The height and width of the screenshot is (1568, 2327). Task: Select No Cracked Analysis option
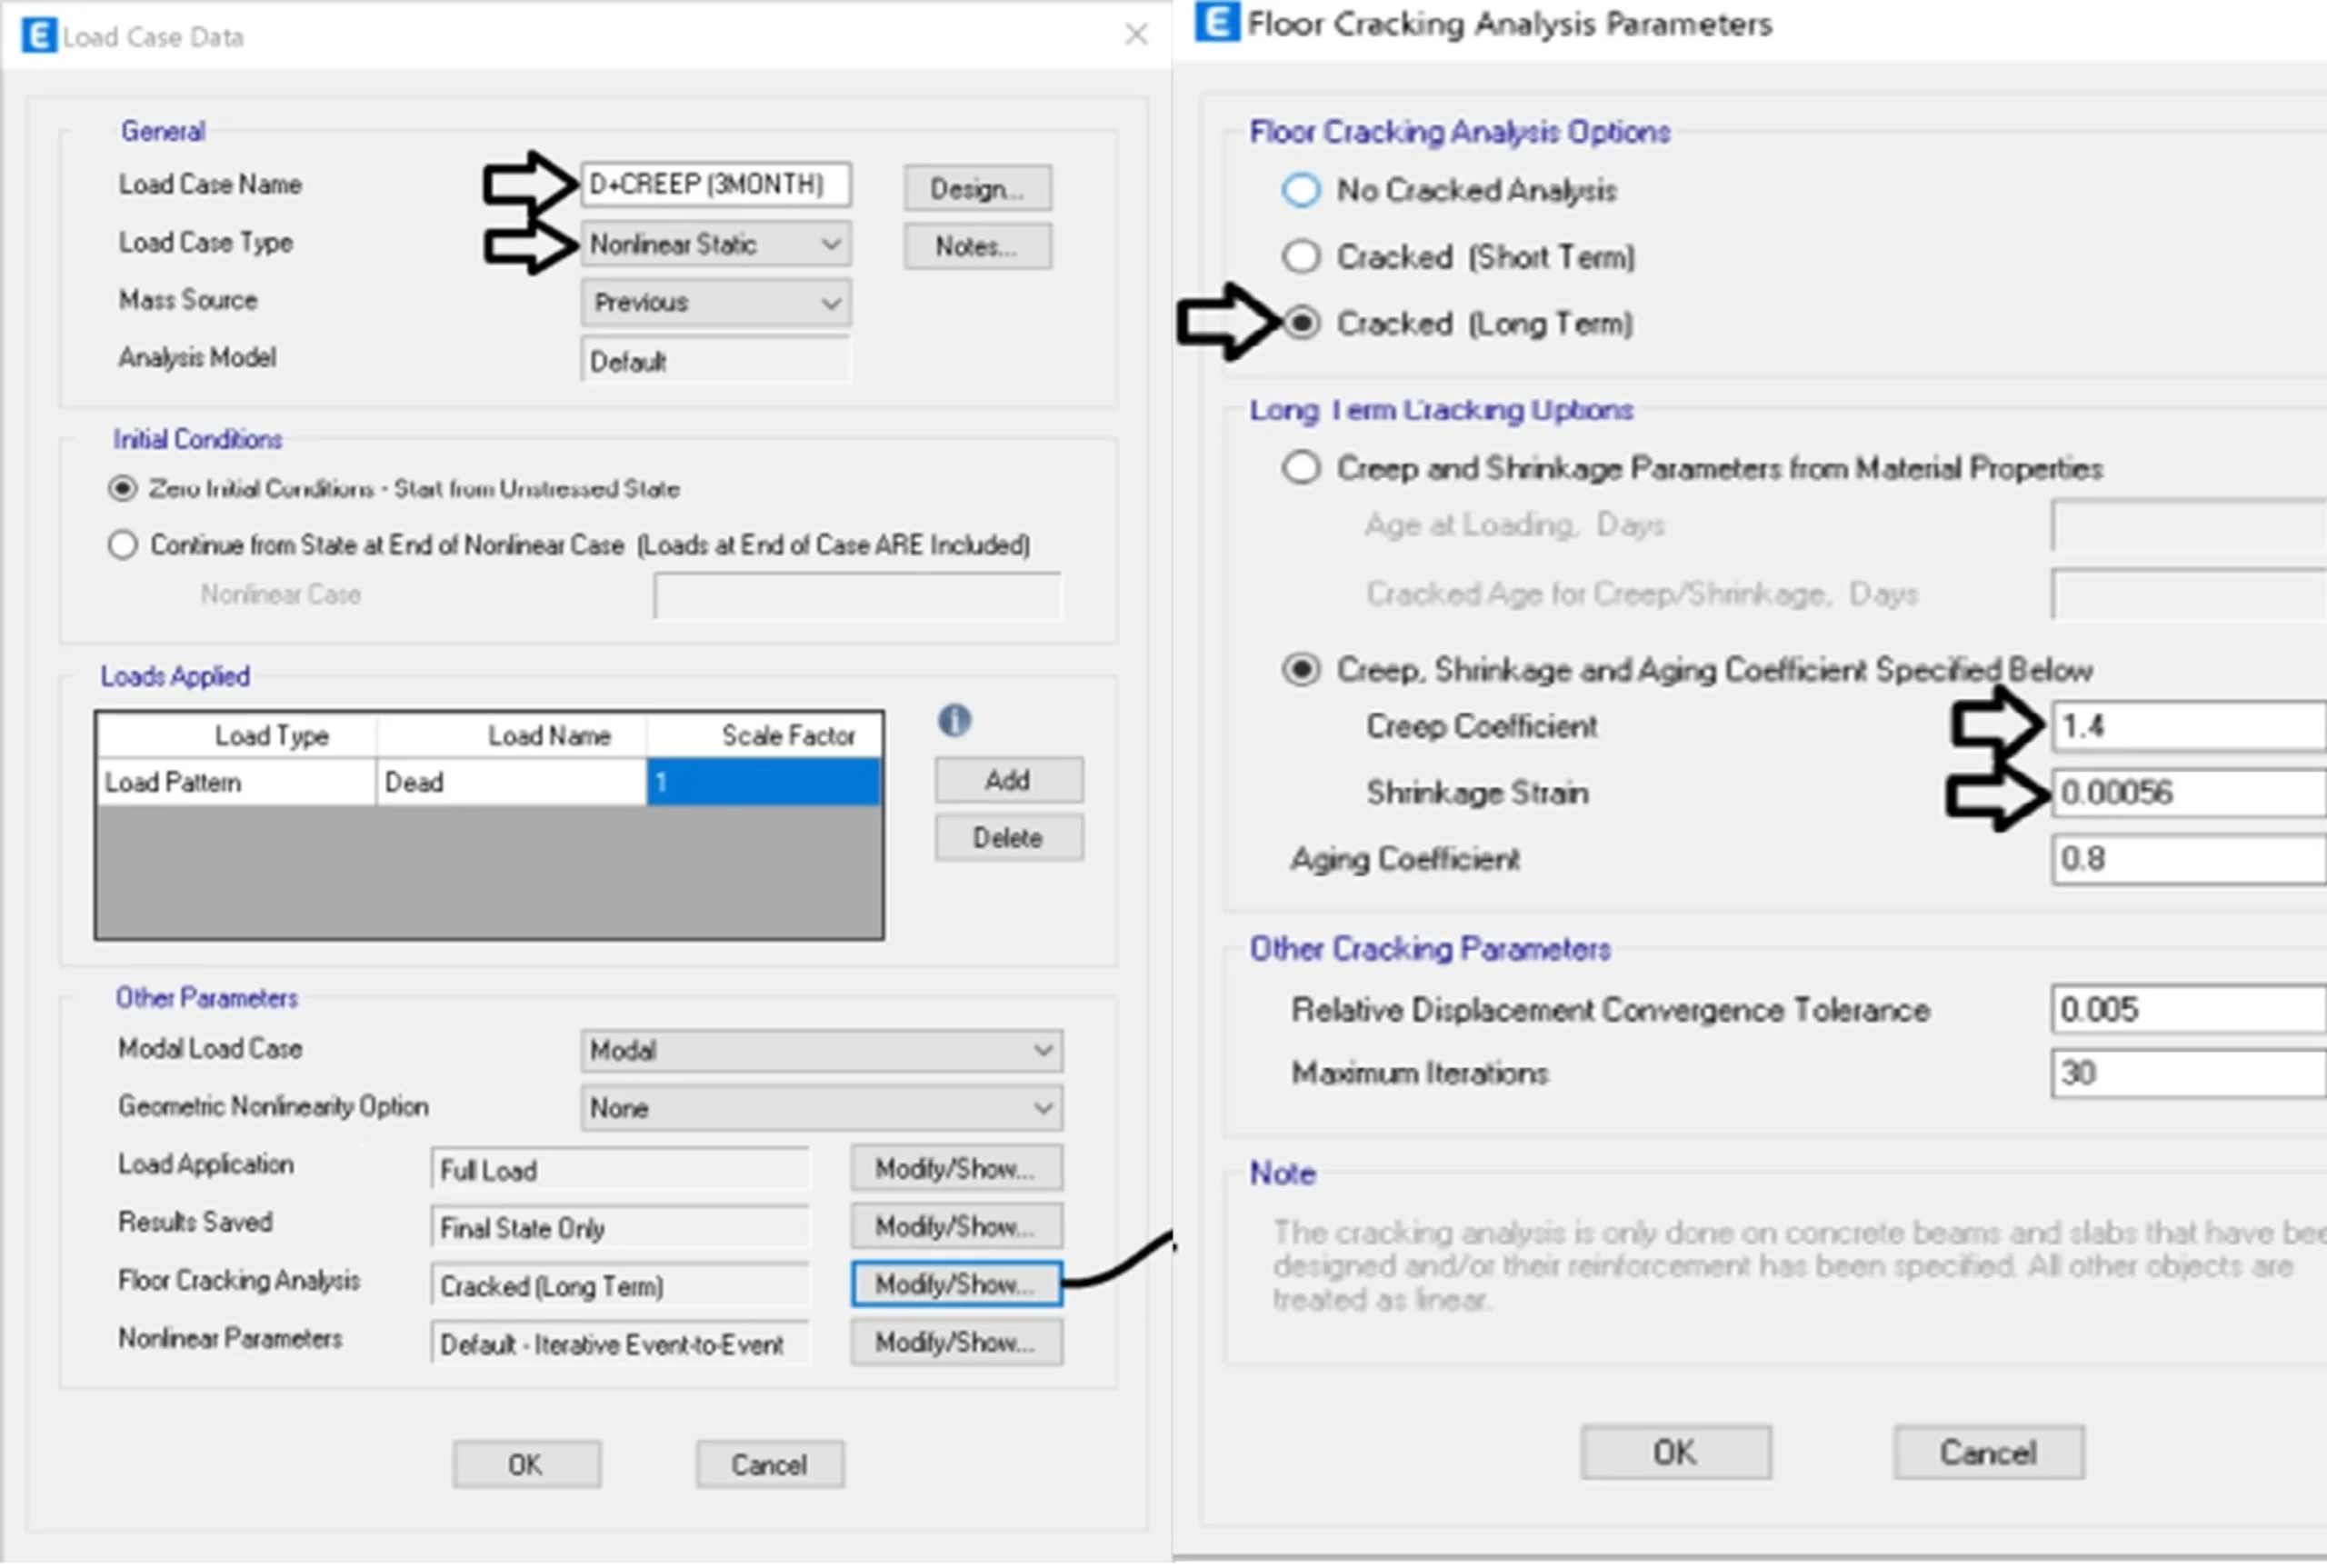coord(1301,190)
